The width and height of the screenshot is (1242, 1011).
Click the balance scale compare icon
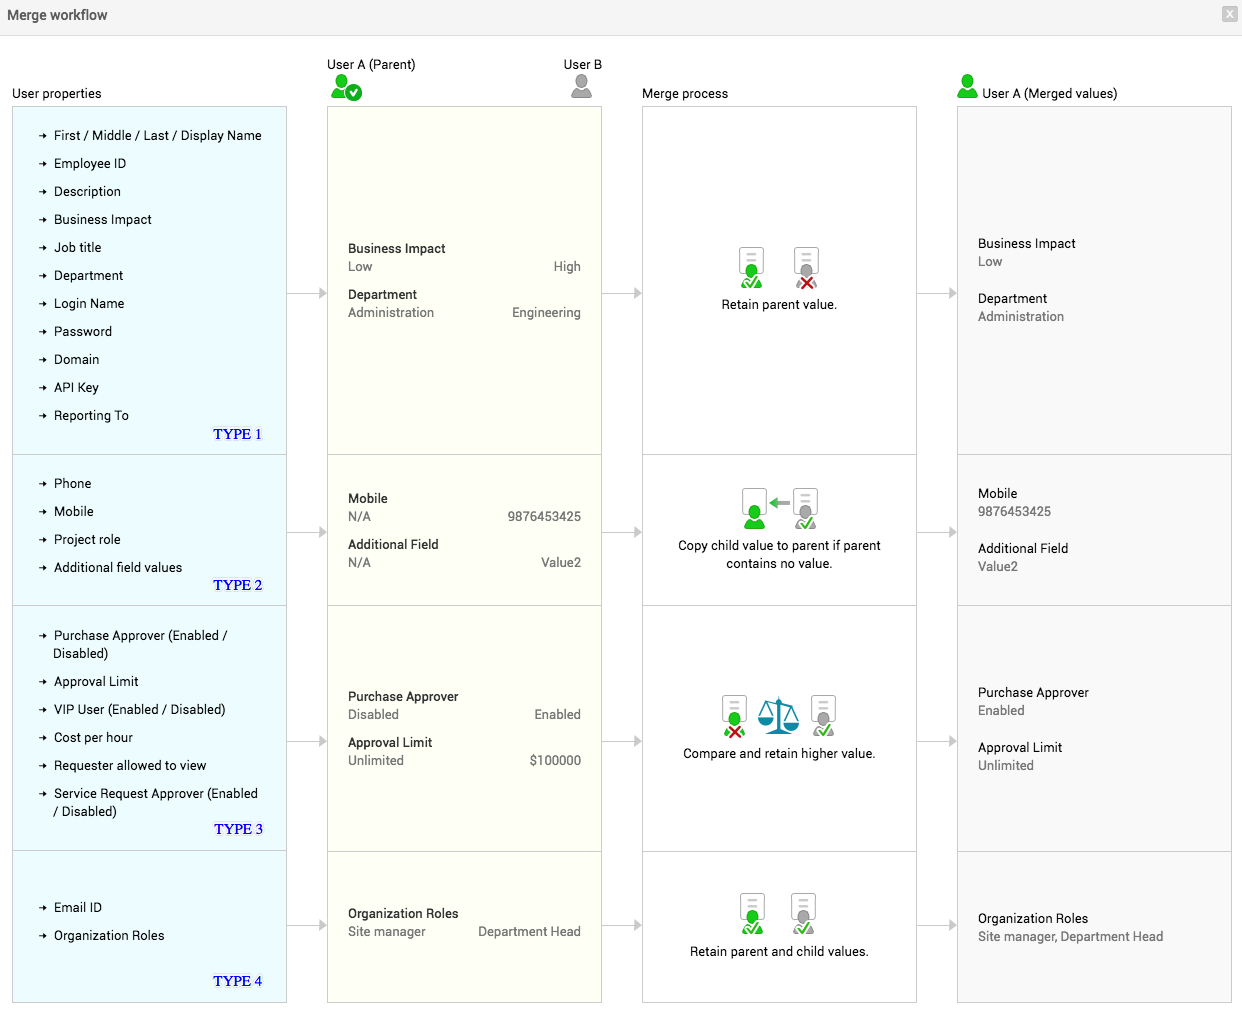[x=778, y=715]
